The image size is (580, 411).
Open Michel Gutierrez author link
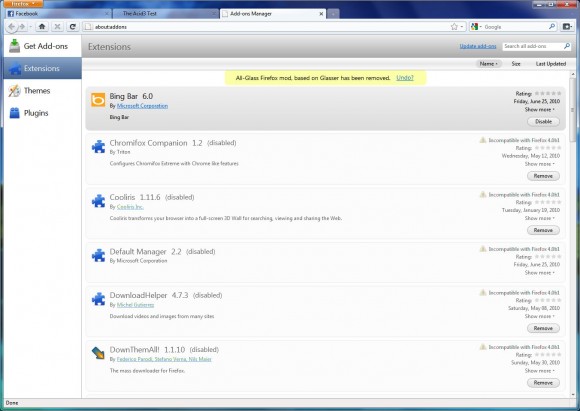coord(135,305)
